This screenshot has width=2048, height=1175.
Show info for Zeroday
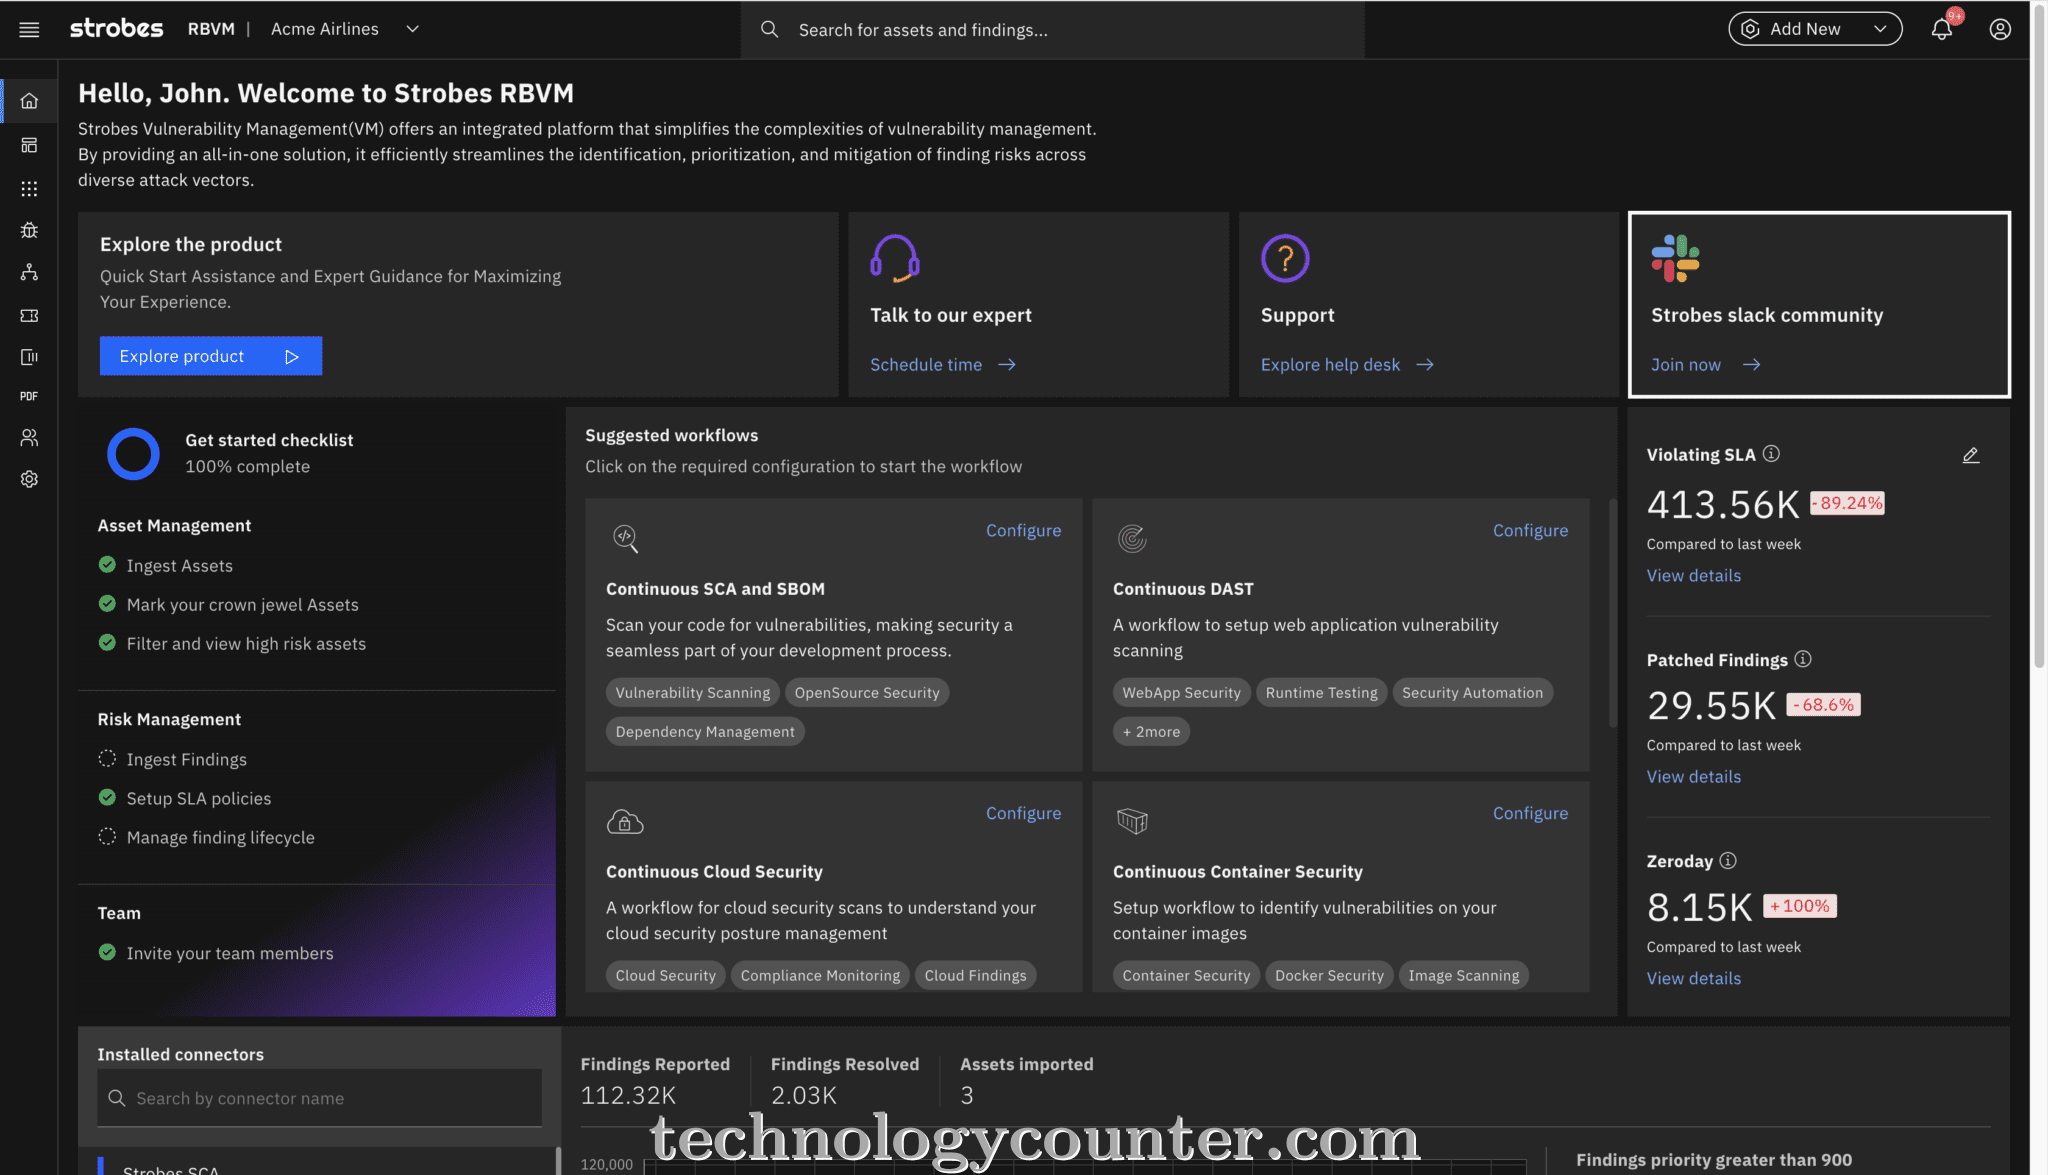point(1728,860)
